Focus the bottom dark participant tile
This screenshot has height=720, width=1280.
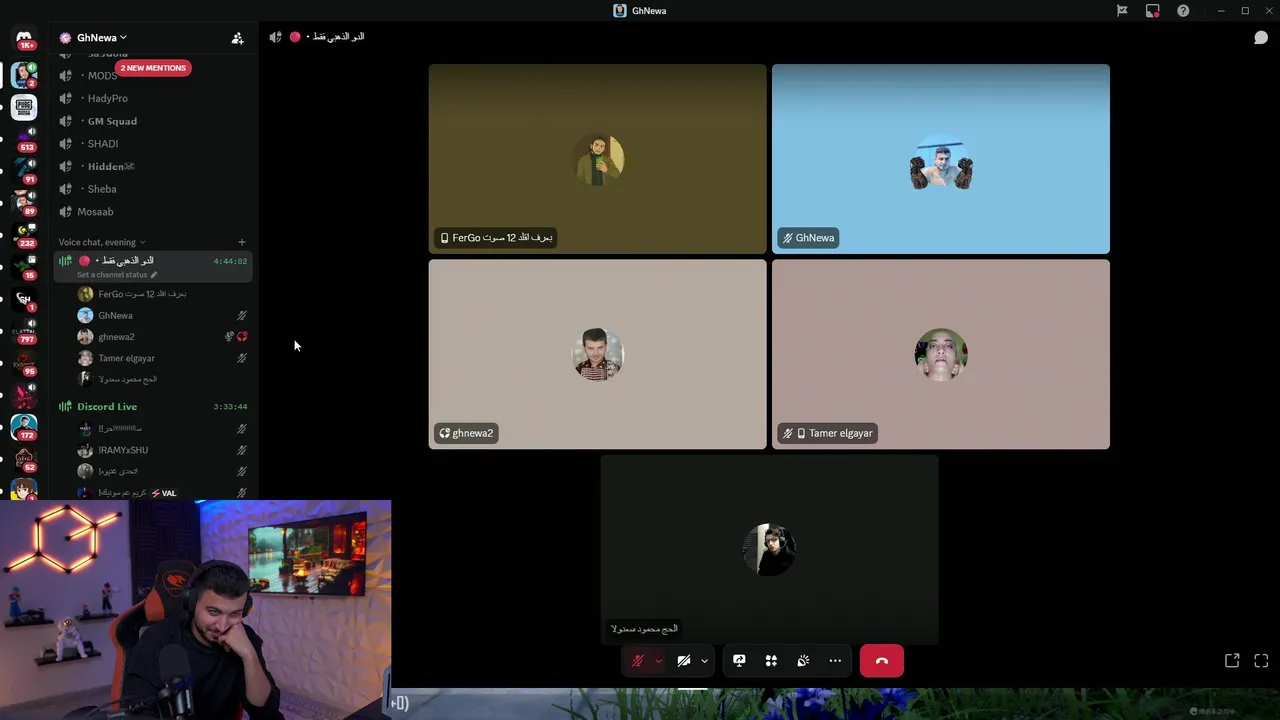coord(770,550)
